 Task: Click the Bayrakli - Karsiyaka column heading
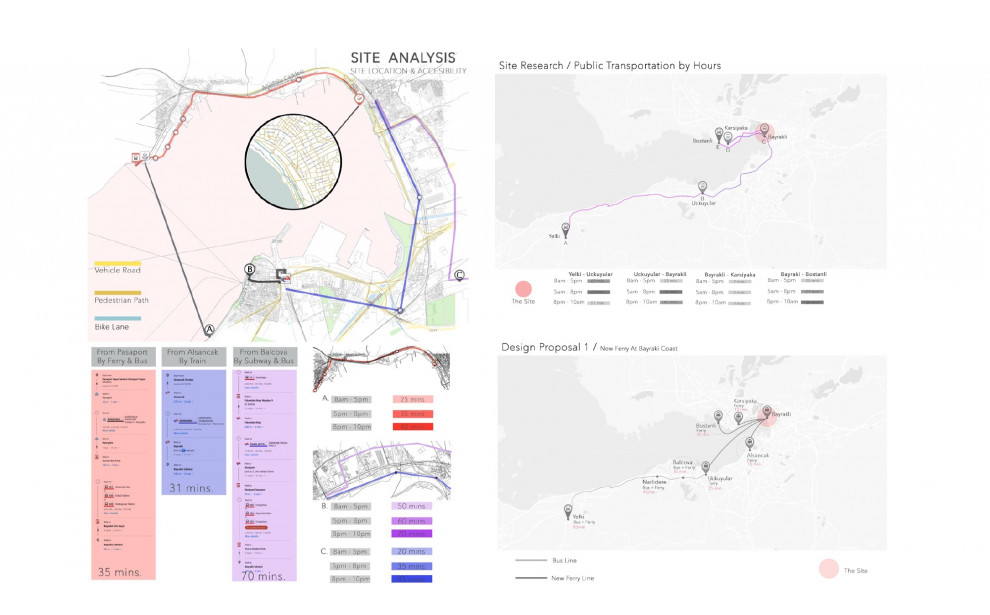coord(730,275)
